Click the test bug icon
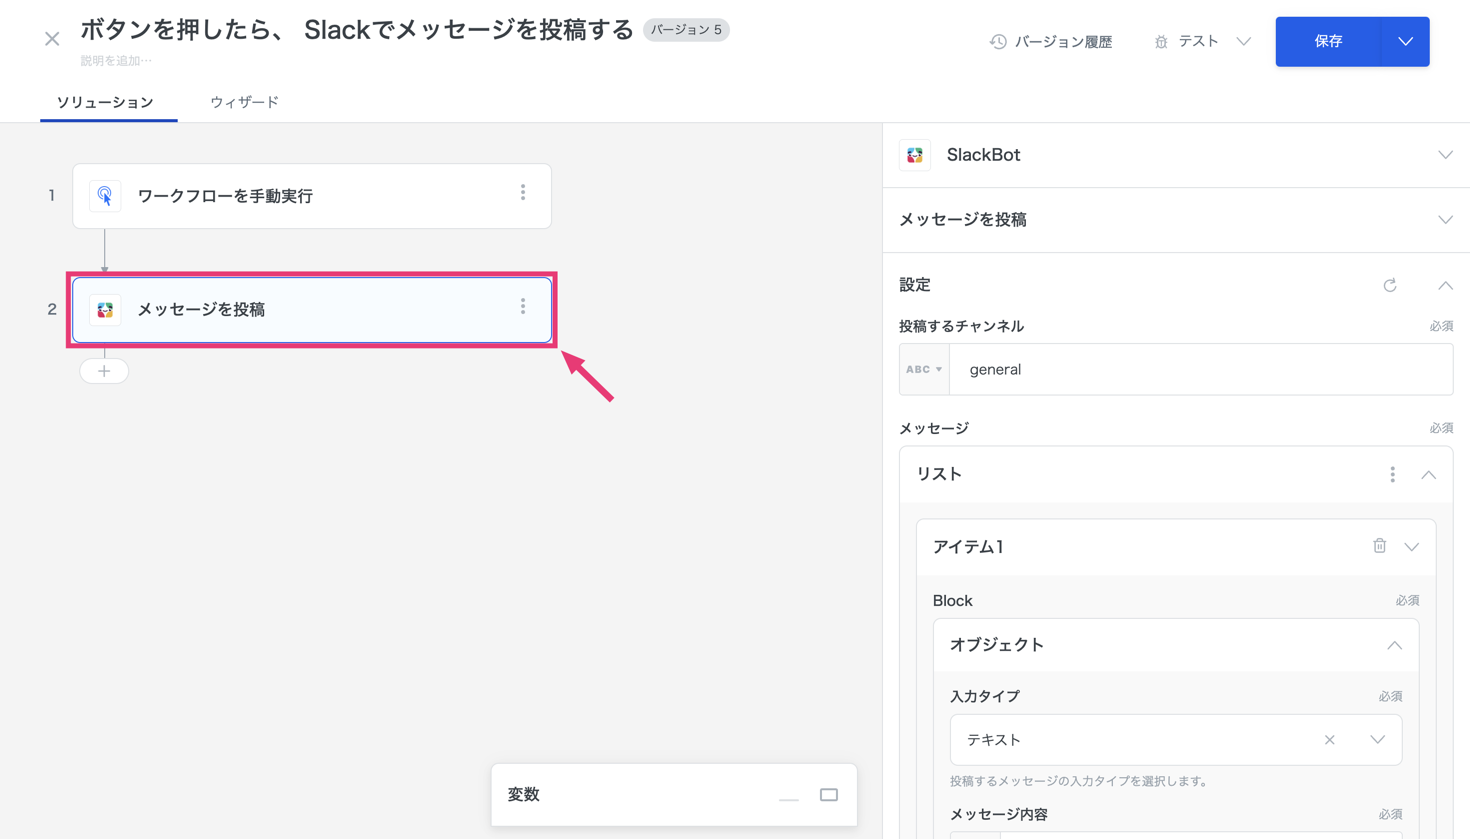The image size is (1470, 839). [x=1161, y=42]
